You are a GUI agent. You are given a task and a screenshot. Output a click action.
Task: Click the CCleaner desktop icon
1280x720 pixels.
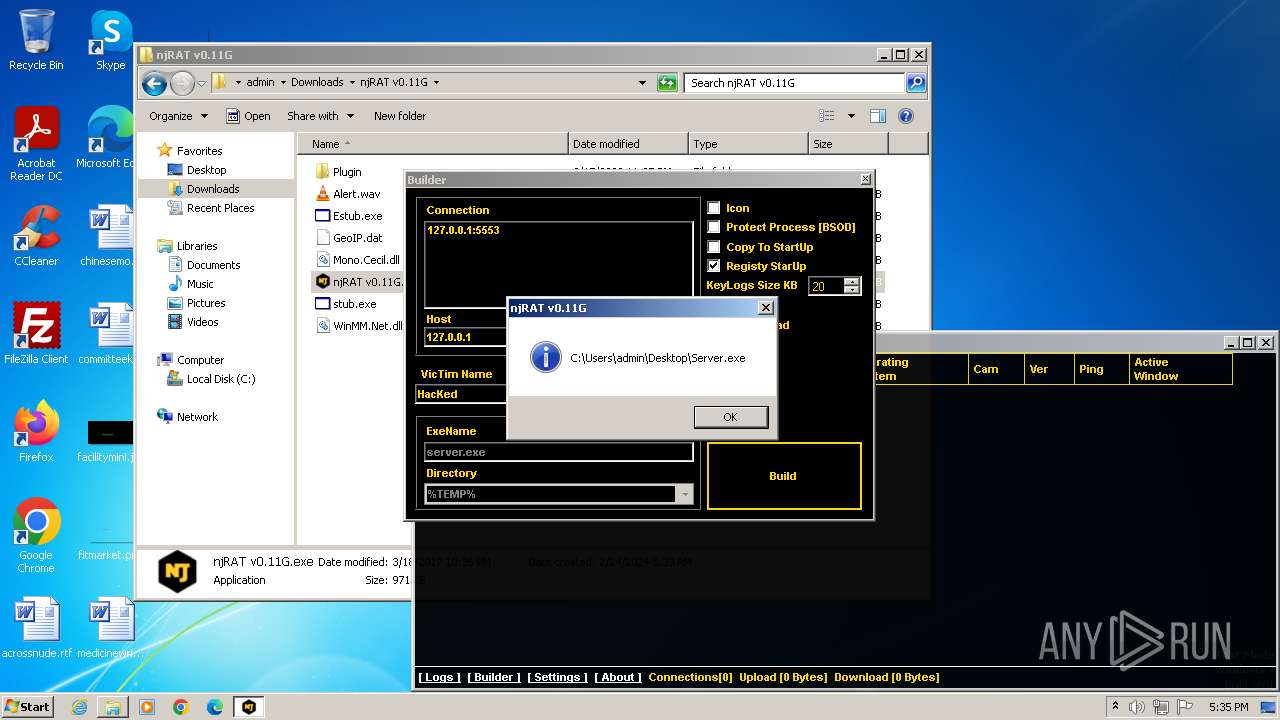[x=36, y=236]
